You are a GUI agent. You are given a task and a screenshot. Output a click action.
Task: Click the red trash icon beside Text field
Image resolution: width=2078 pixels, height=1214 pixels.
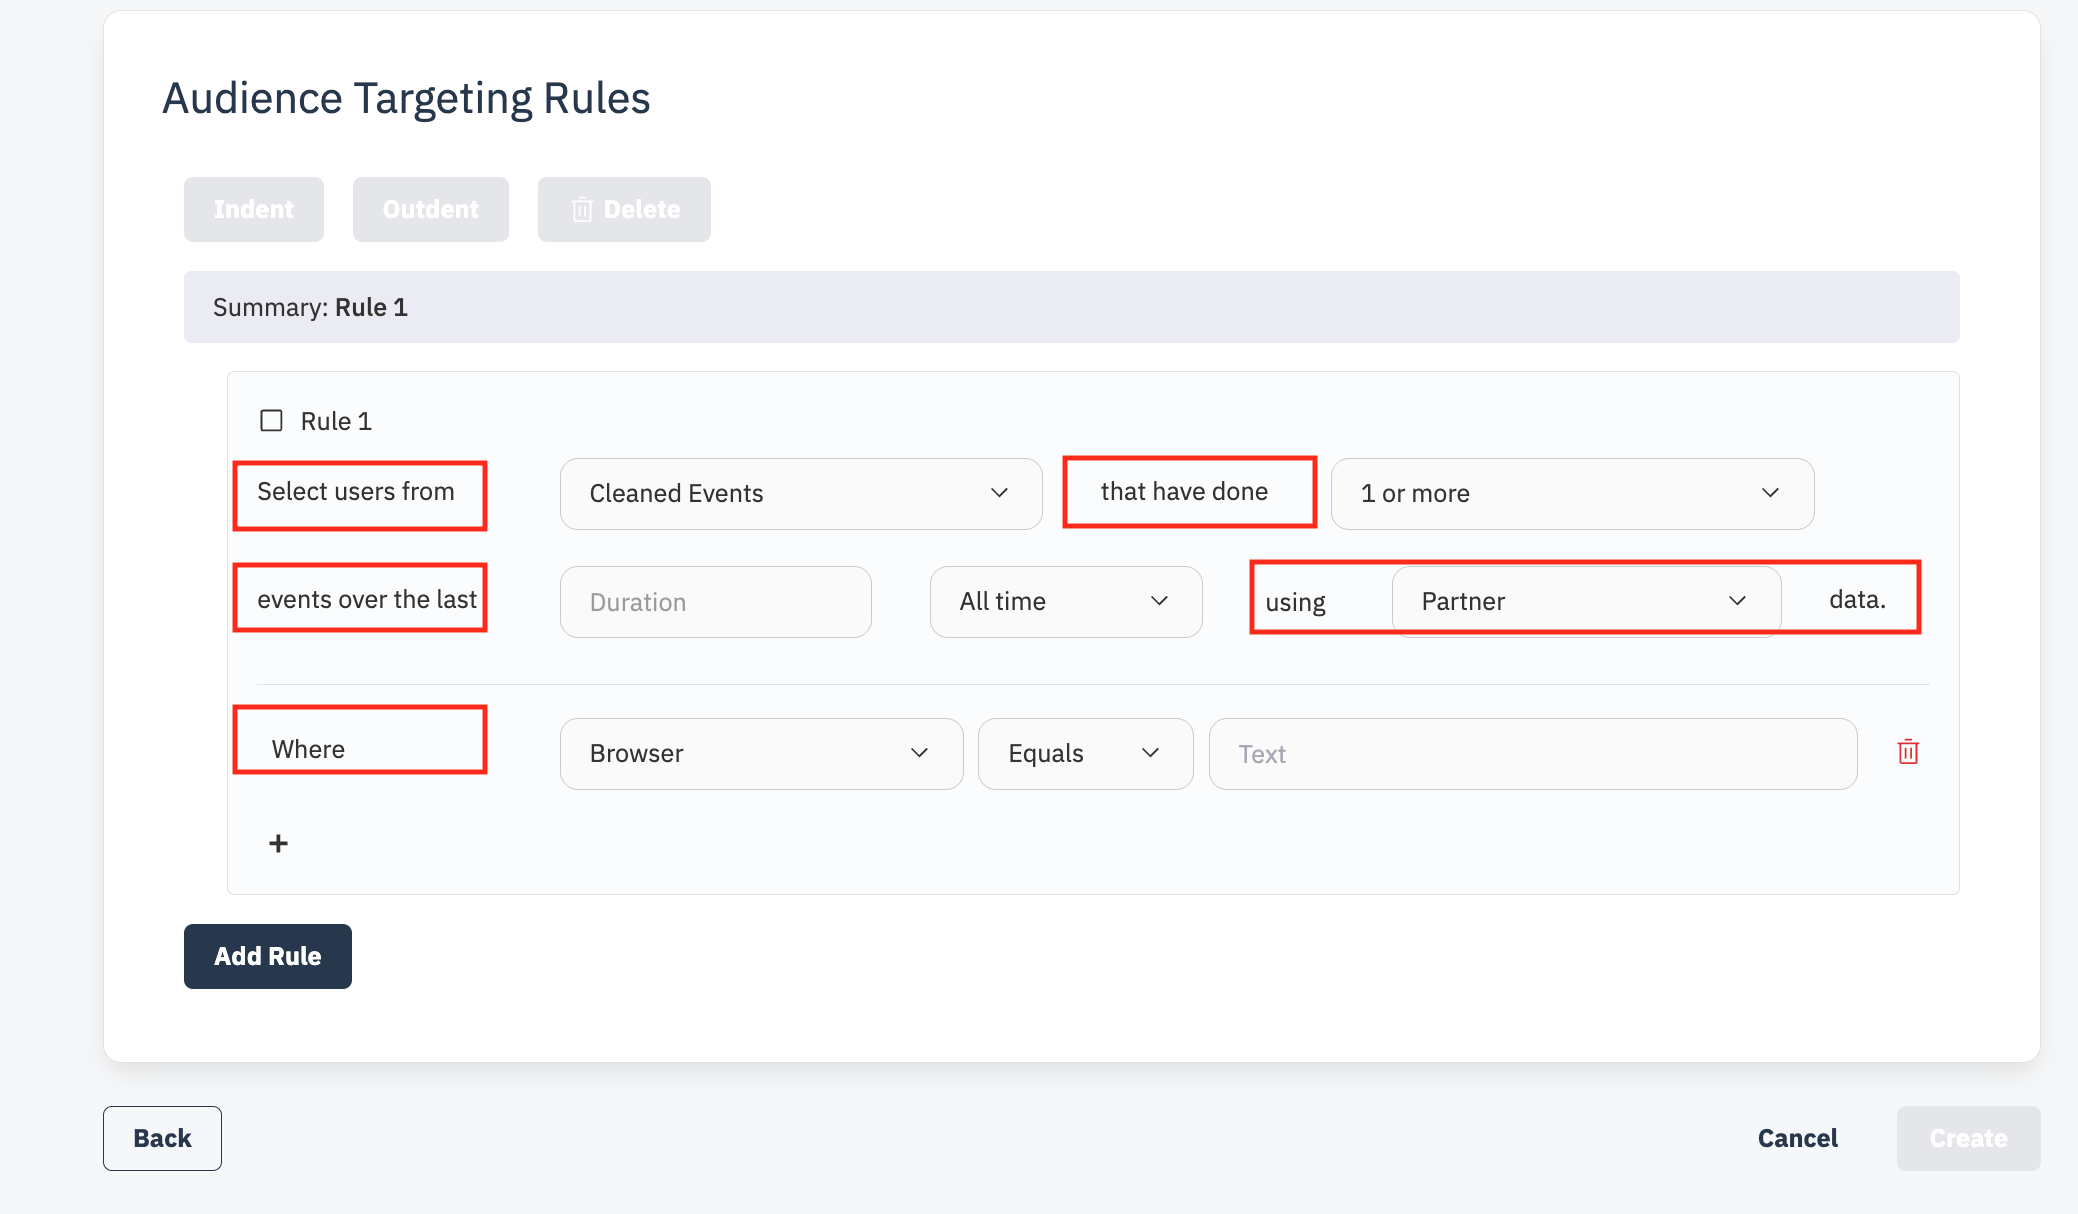coord(1907,752)
